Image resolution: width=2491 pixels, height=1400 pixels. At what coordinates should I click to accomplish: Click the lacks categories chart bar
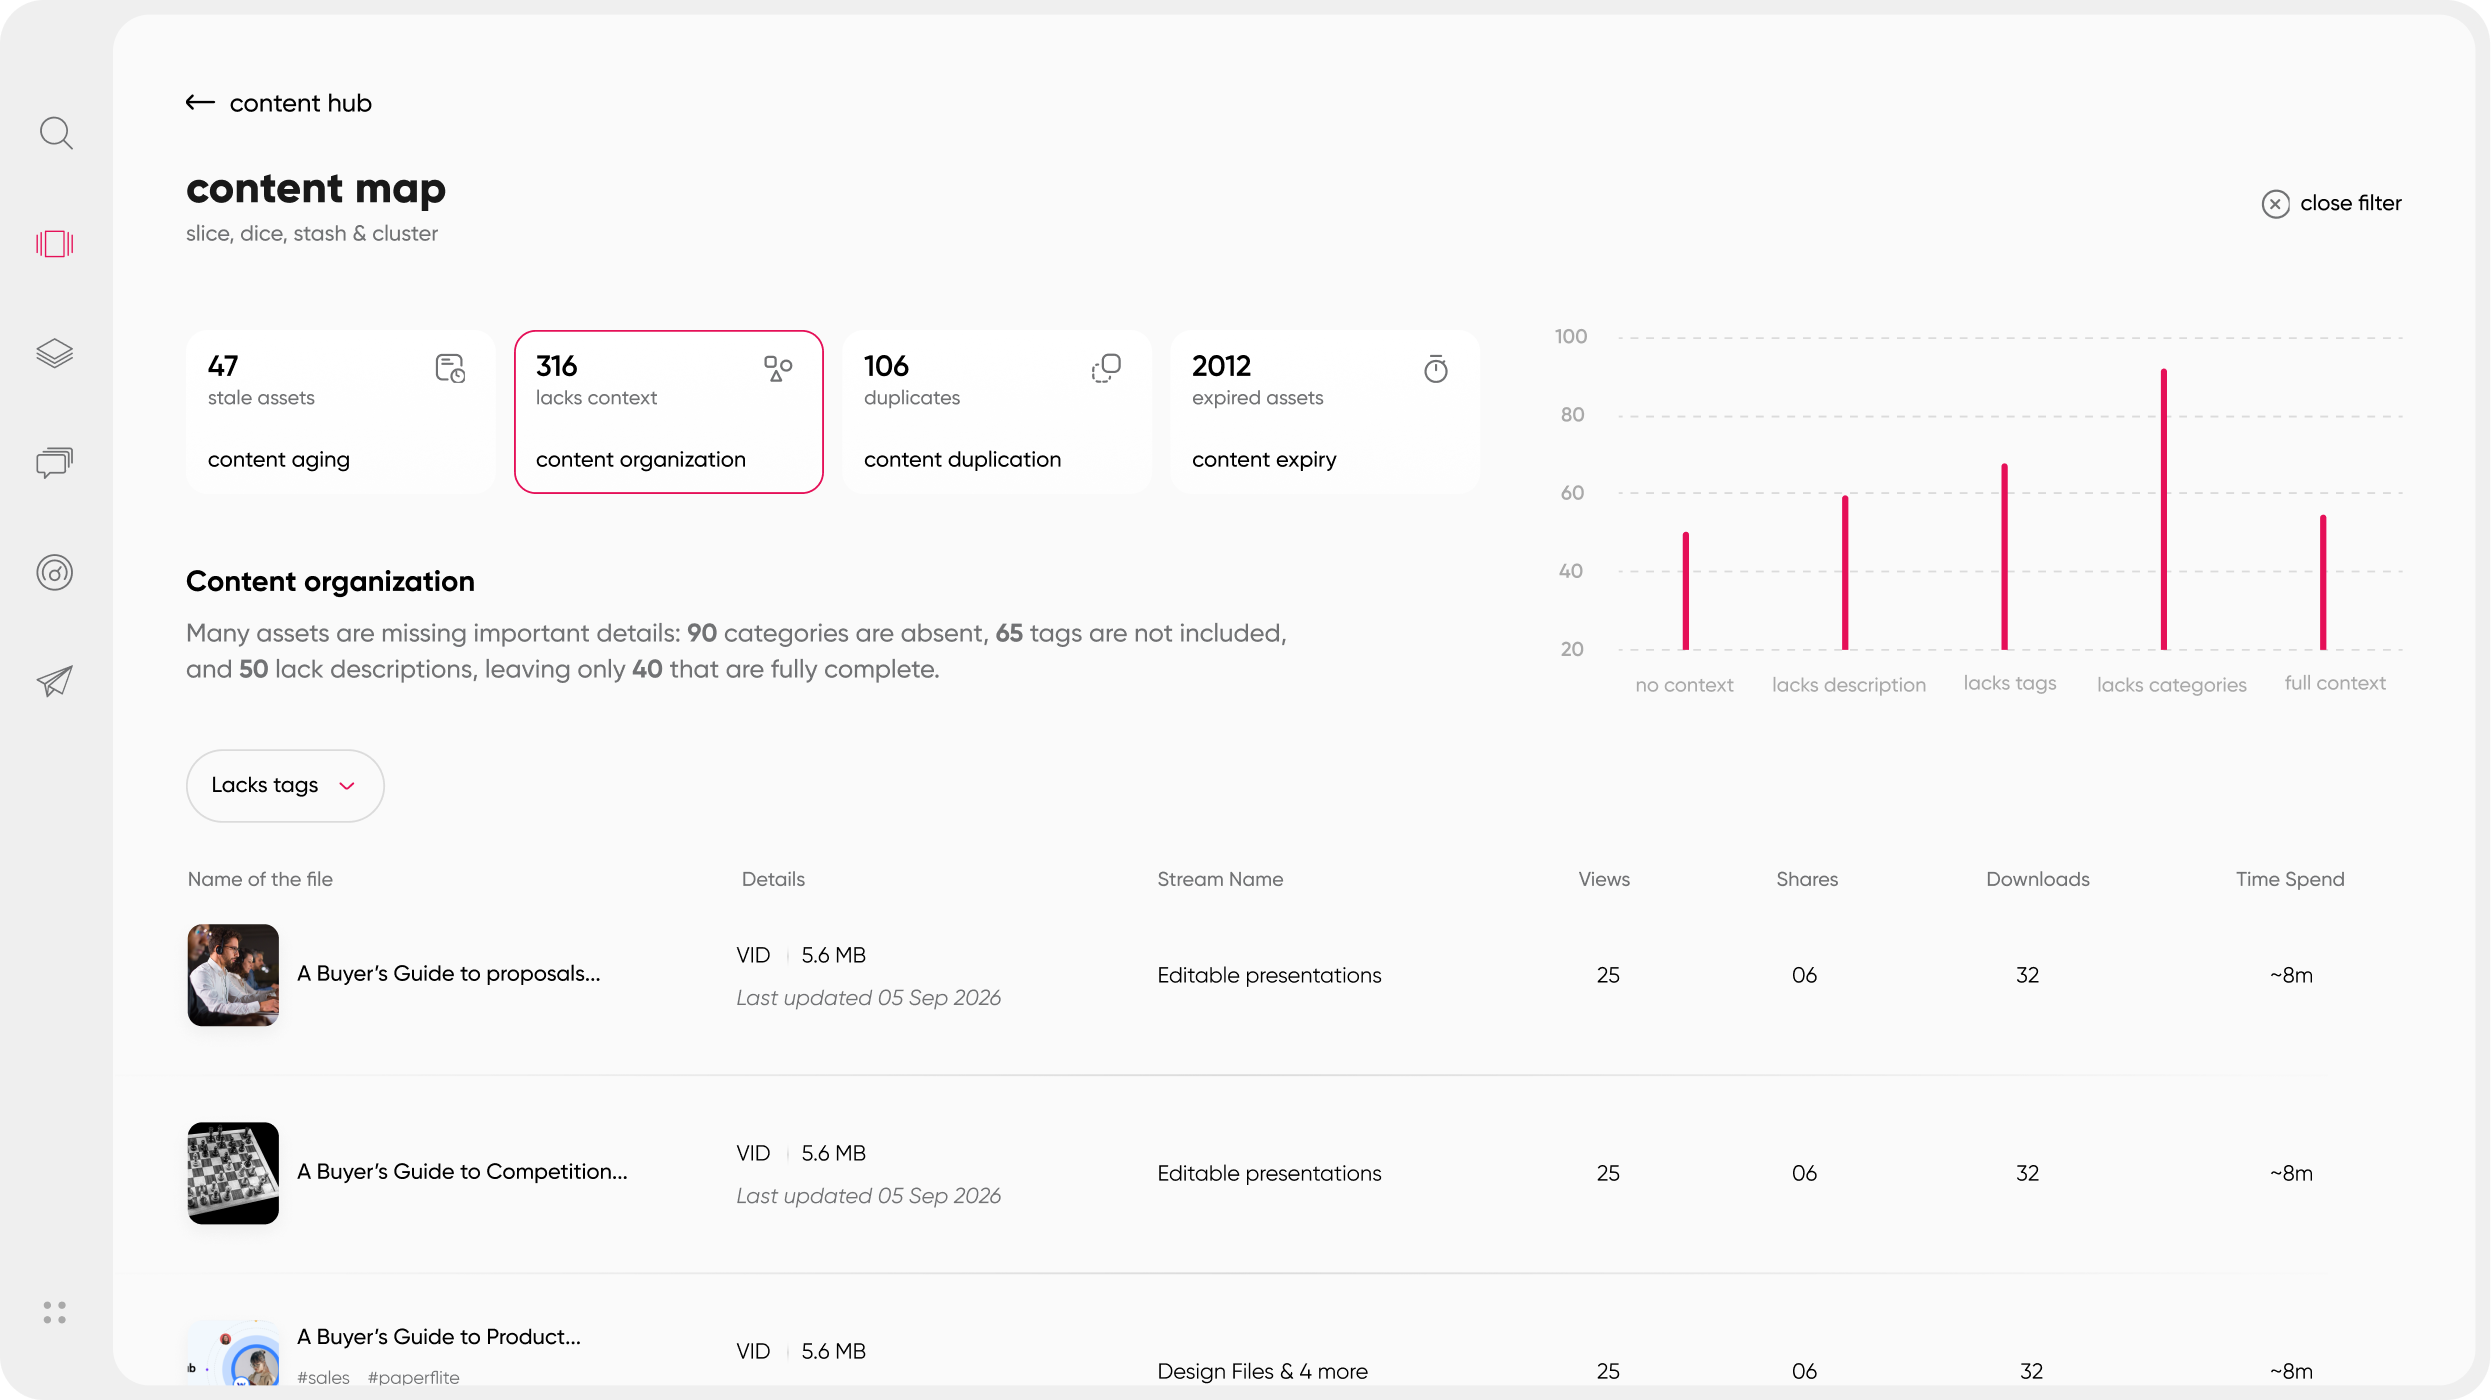pyautogui.click(x=2164, y=509)
